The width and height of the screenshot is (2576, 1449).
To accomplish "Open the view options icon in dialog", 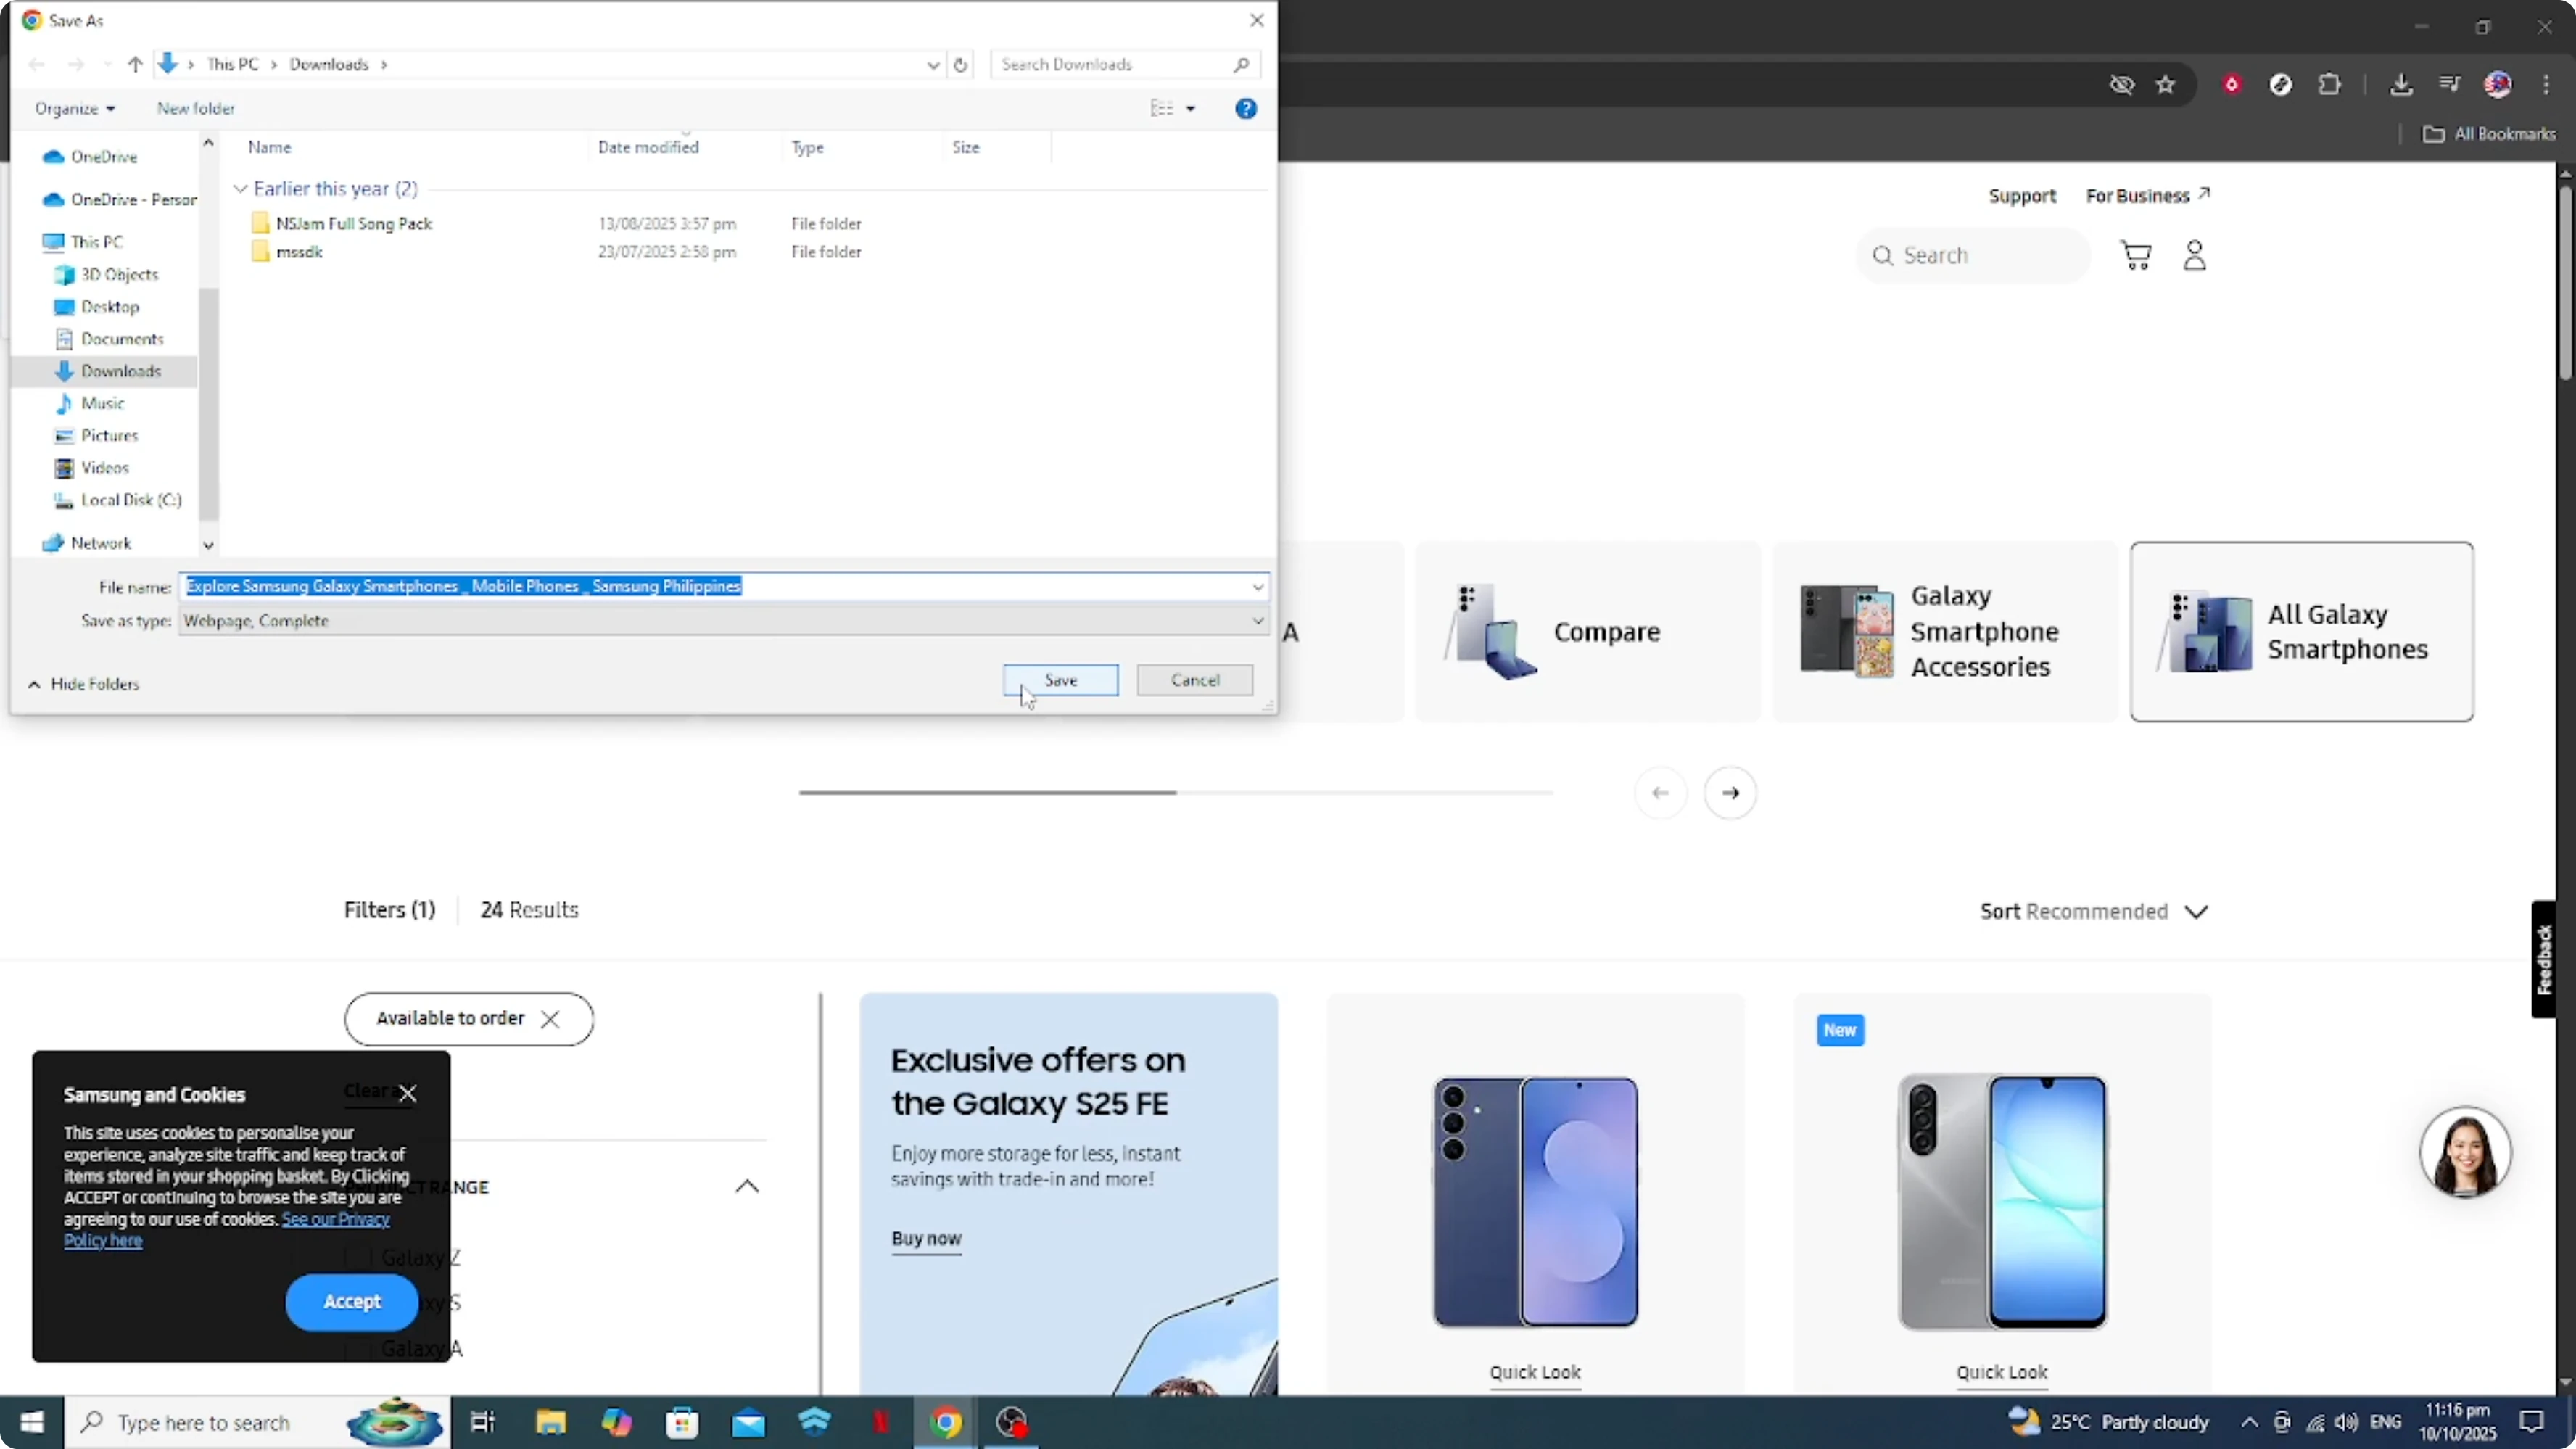I will pos(1161,108).
